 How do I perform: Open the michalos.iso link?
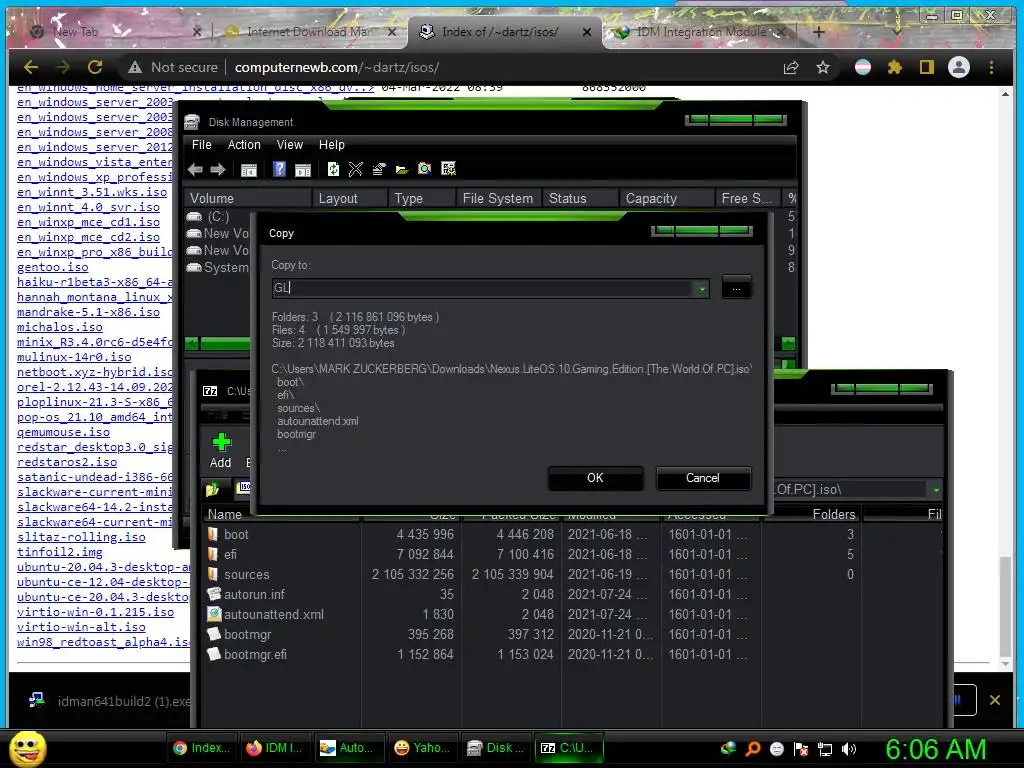60,327
